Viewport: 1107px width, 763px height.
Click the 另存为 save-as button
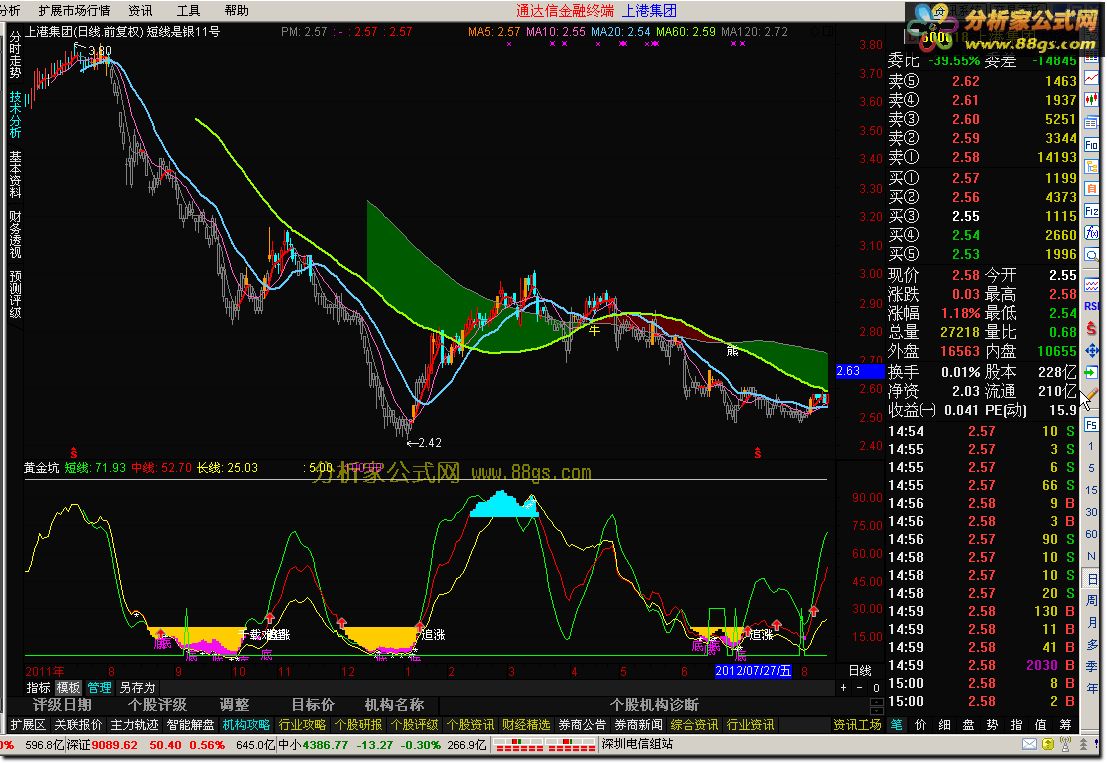pyautogui.click(x=137, y=687)
